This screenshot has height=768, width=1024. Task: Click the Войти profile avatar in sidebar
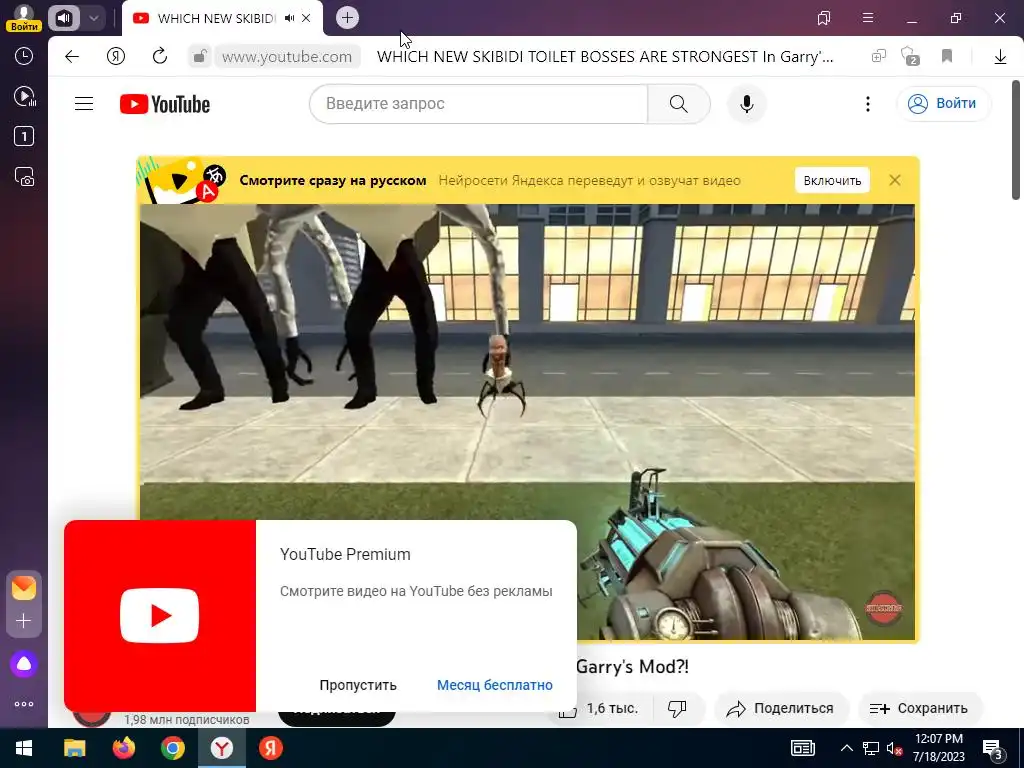tap(24, 18)
